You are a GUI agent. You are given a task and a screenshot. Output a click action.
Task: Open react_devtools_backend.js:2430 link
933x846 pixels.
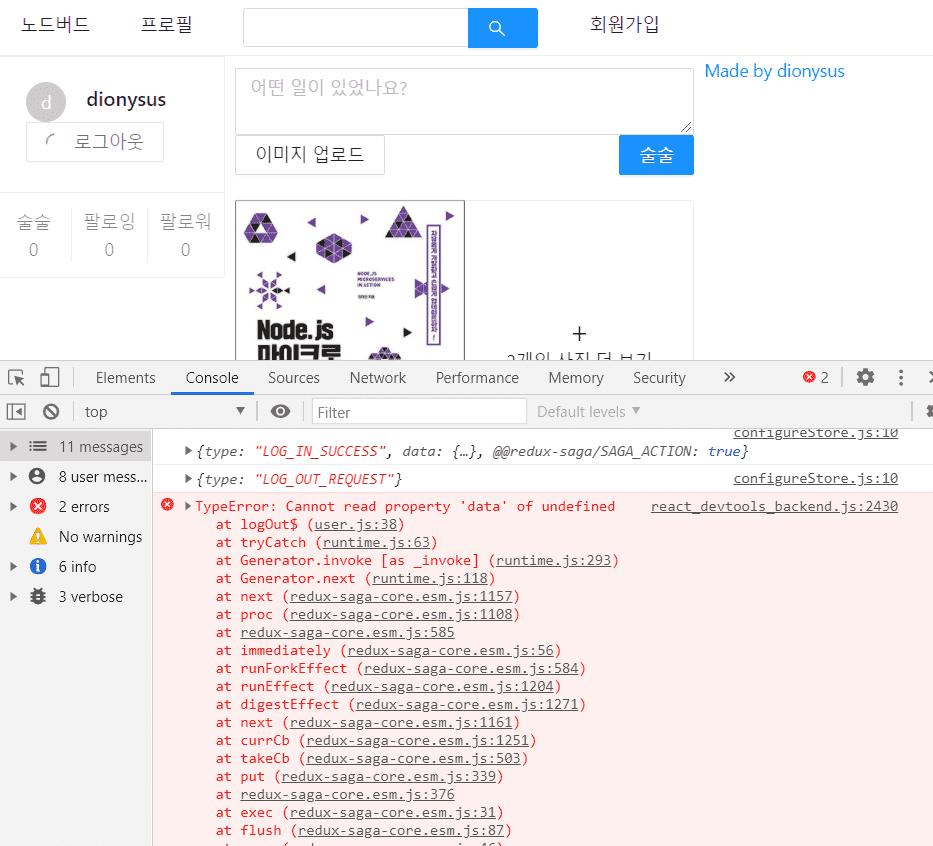coord(774,506)
